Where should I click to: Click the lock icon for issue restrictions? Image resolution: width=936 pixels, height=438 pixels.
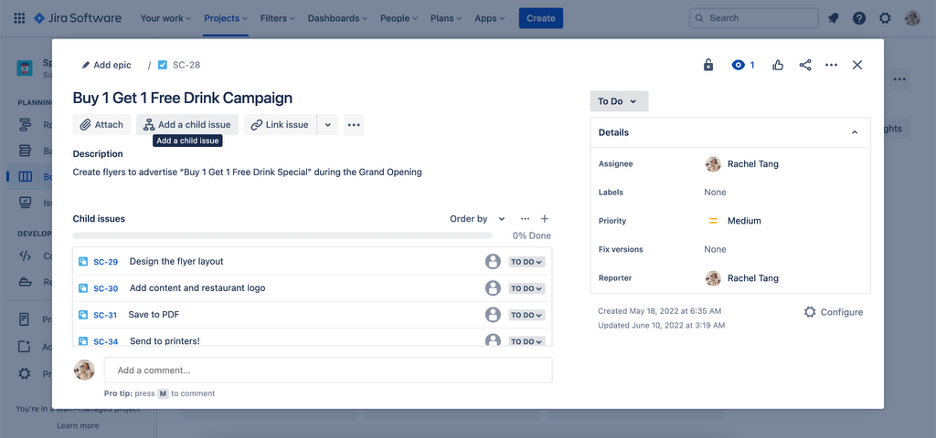click(708, 65)
